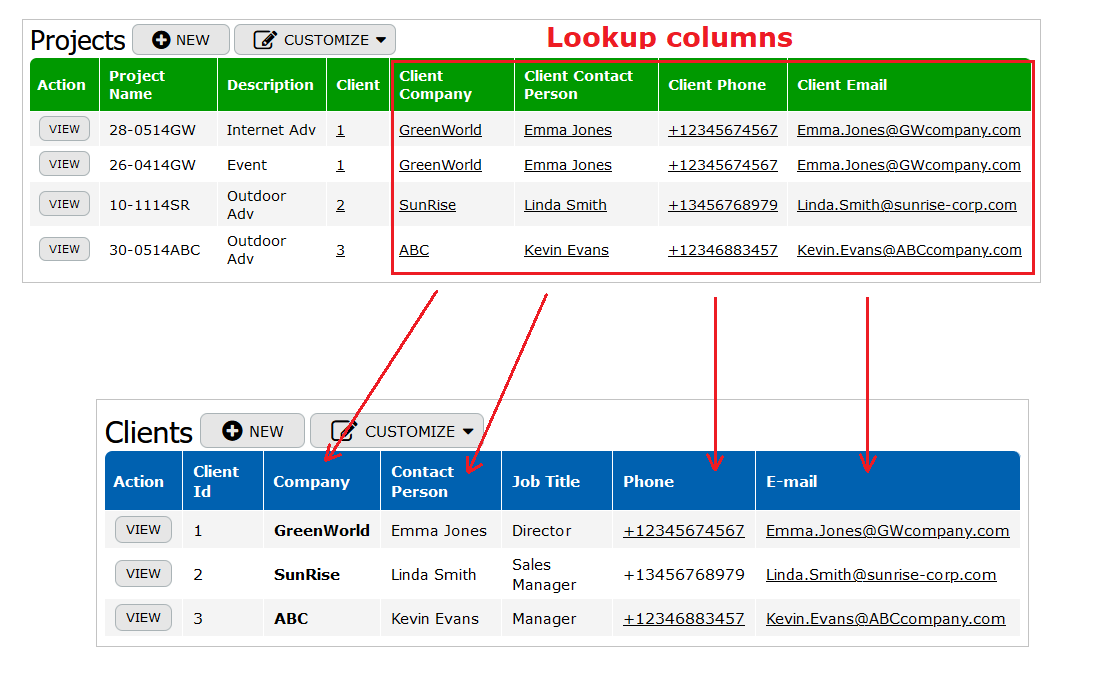Open GreenWorld company link in 28-0514GW row
The image size is (1103, 673).
coord(440,130)
